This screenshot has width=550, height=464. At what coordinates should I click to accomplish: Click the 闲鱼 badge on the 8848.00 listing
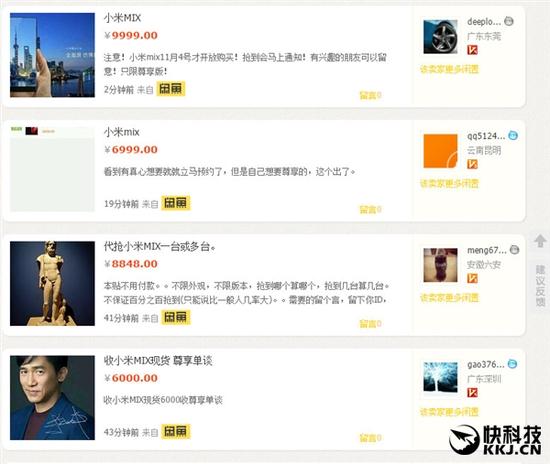click(175, 317)
